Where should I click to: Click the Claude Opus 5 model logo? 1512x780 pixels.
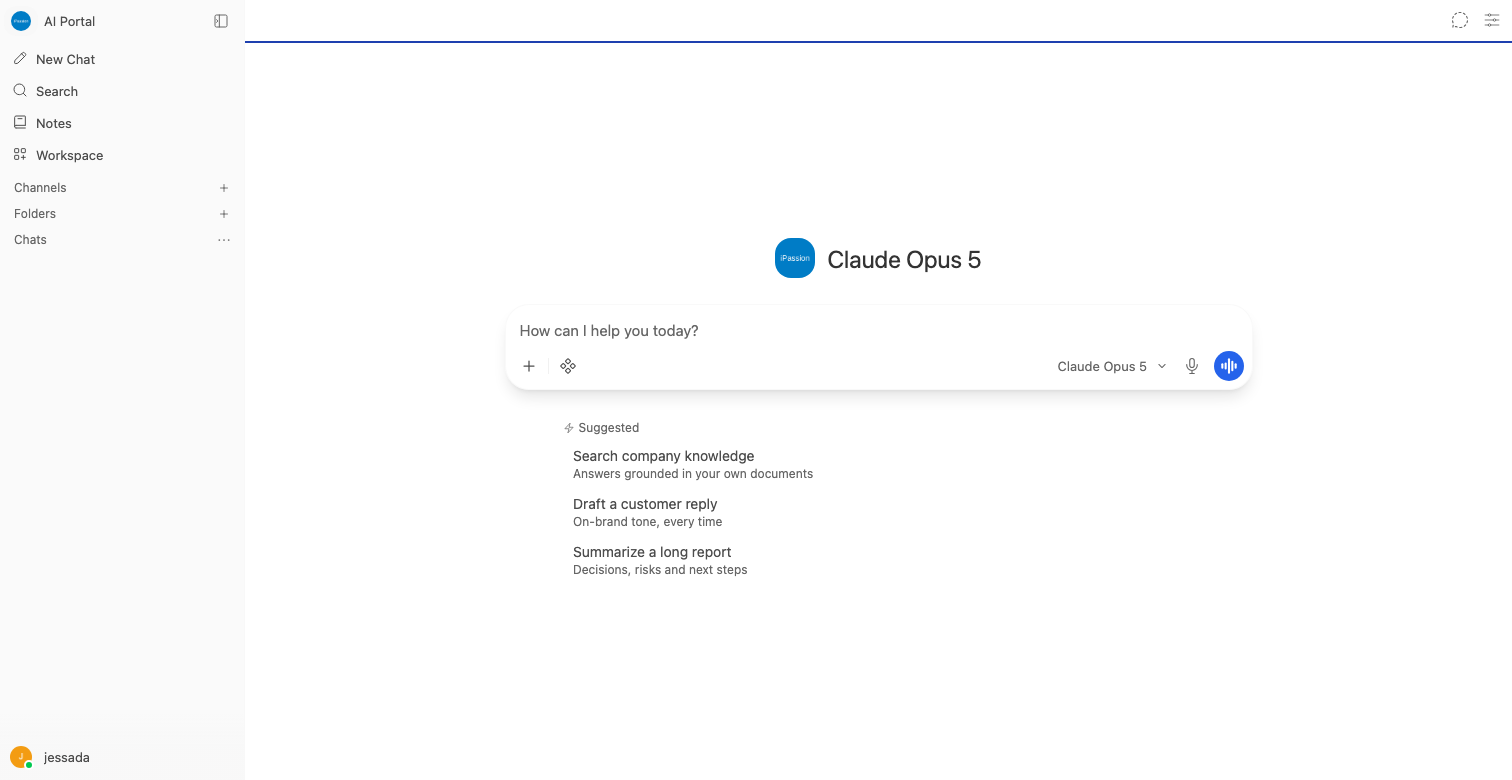(x=795, y=258)
